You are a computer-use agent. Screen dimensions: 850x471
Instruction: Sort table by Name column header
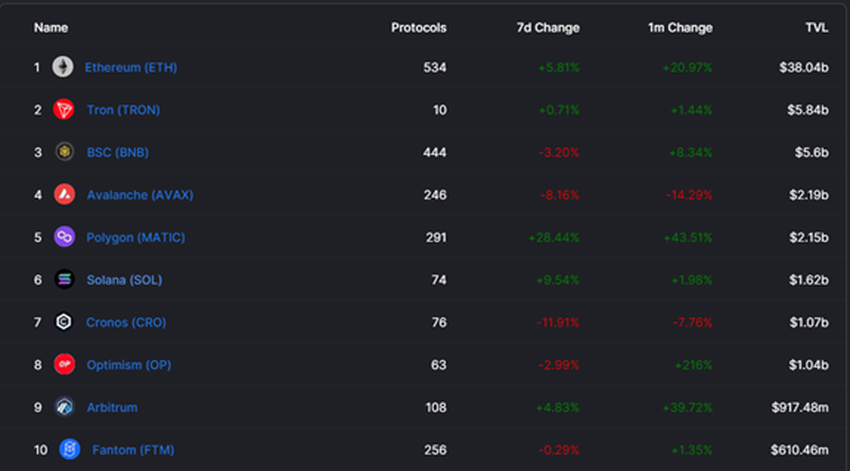(x=51, y=28)
